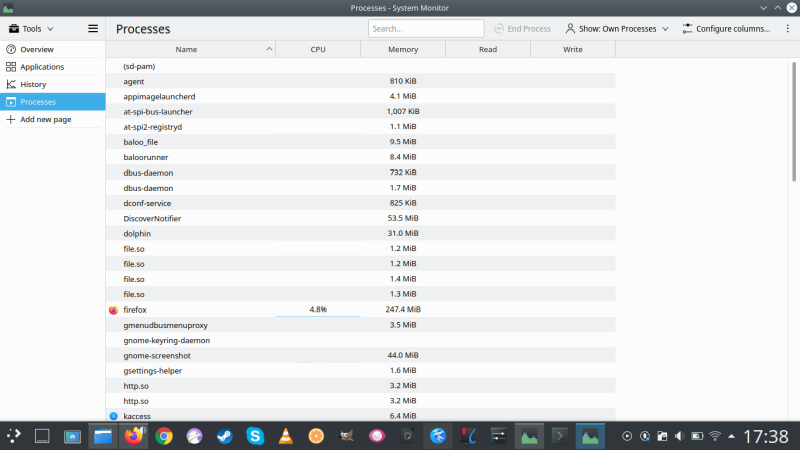Switch to the active System Monitor taskbar entry
The width and height of the screenshot is (800, 450).
tap(590, 436)
